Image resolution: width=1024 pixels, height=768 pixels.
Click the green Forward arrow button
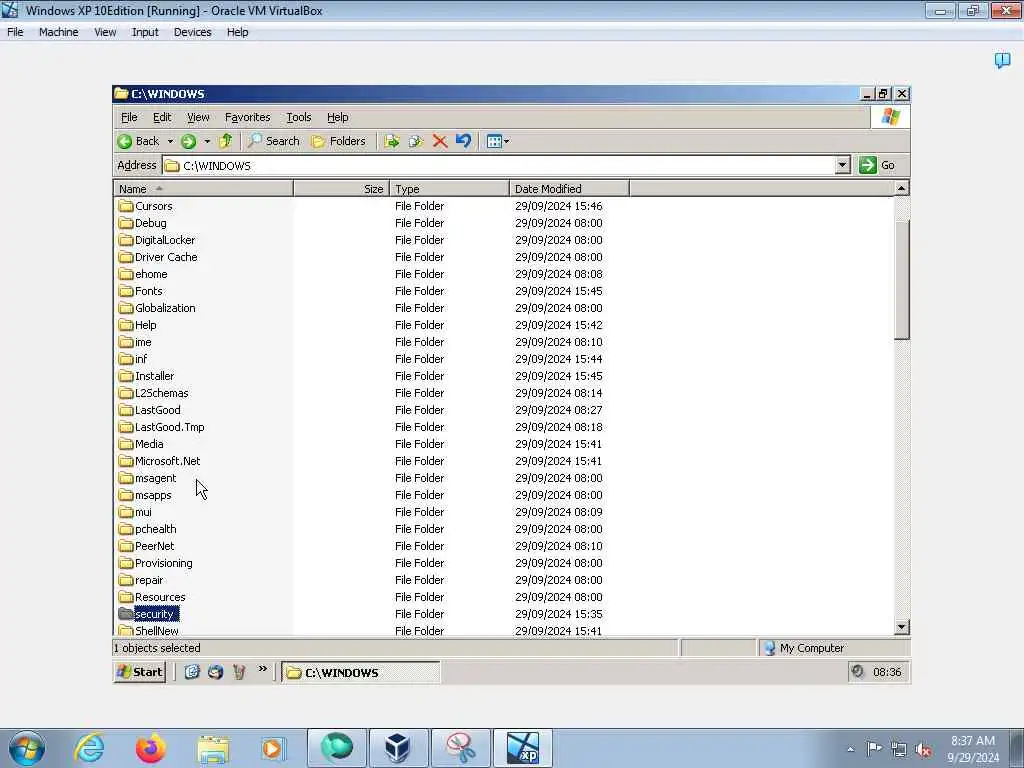[188, 141]
